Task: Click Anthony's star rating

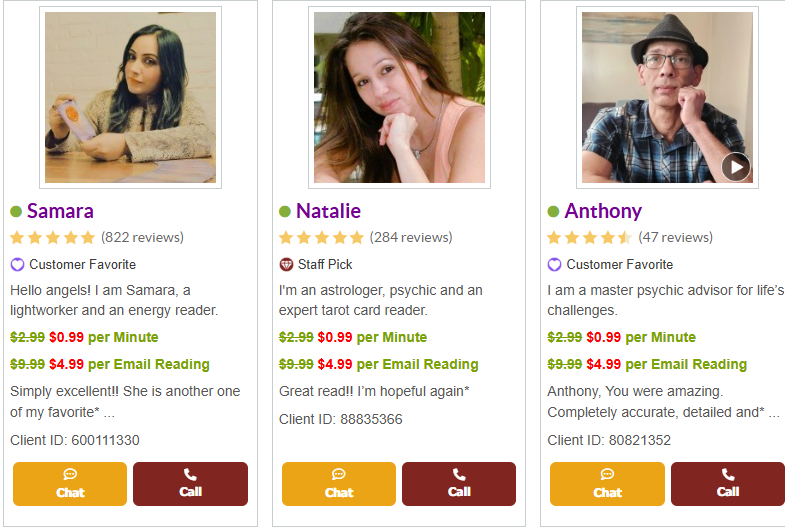Action: (589, 238)
